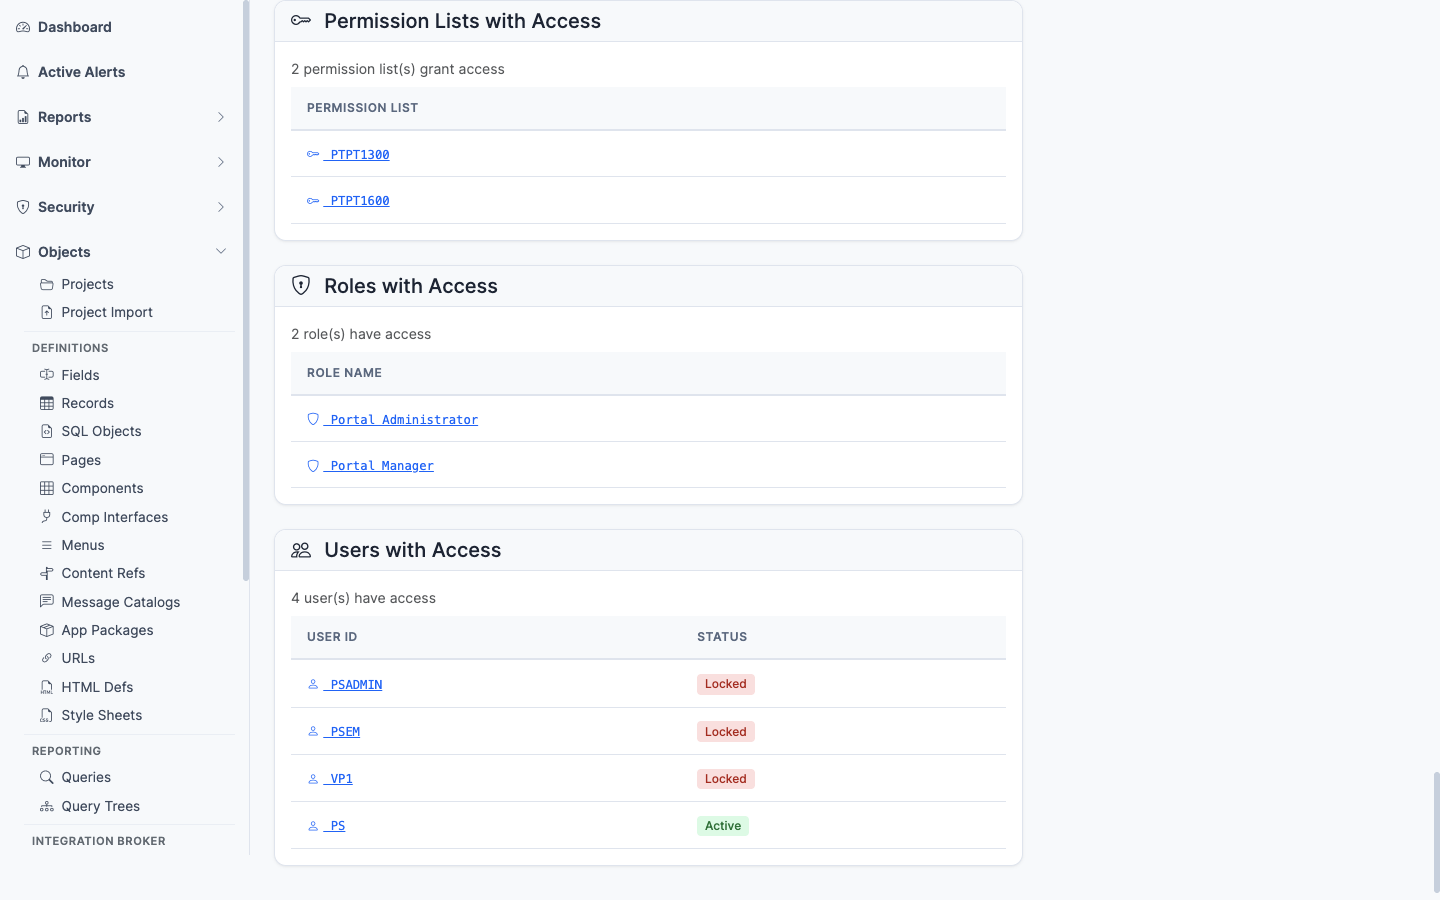Click the main page scrollbar thumb
This screenshot has width=1440, height=900.
tap(1437, 832)
